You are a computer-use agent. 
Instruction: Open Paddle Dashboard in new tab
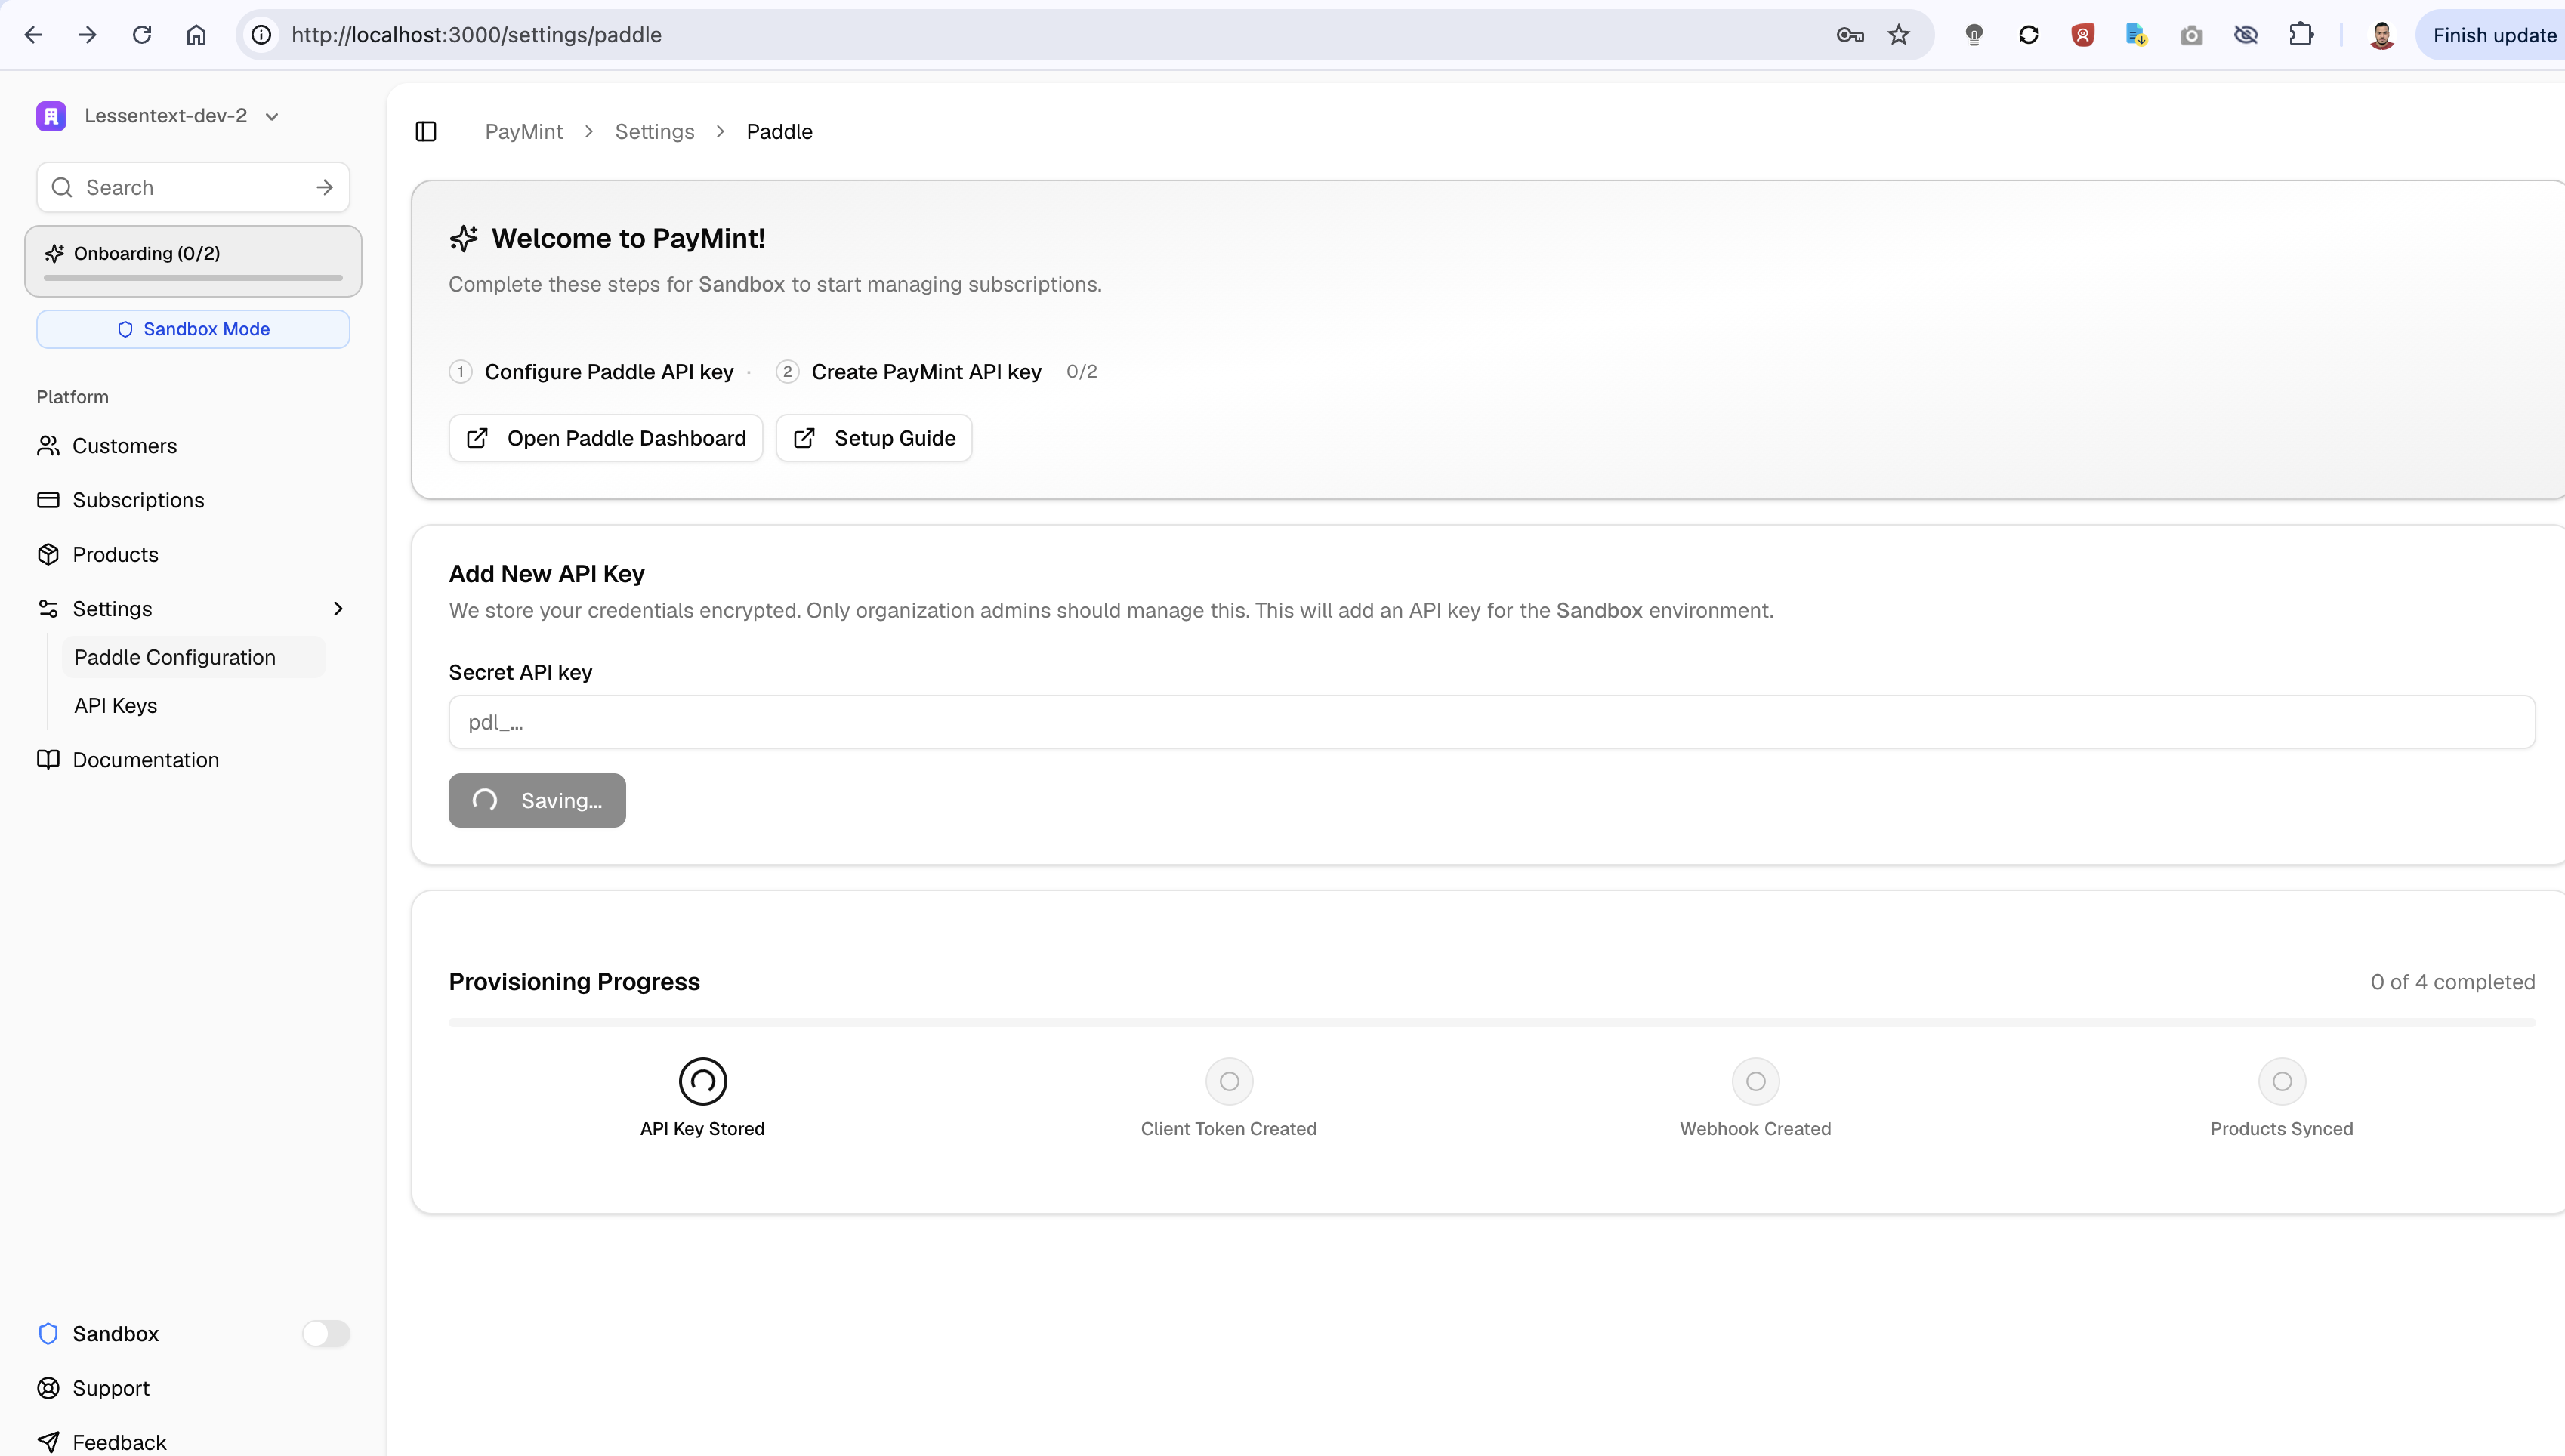click(605, 437)
